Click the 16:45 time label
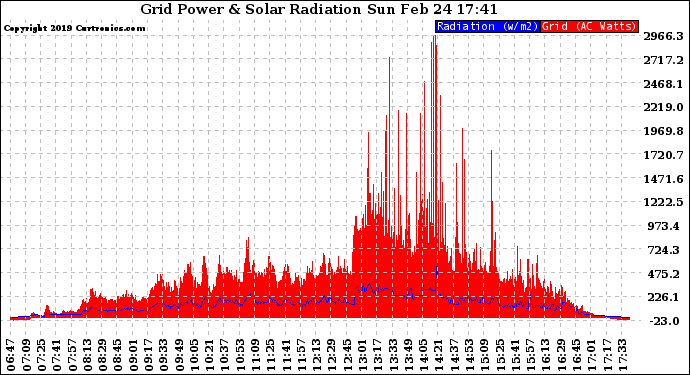Image resolution: width=690 pixels, height=375 pixels. pos(576,355)
